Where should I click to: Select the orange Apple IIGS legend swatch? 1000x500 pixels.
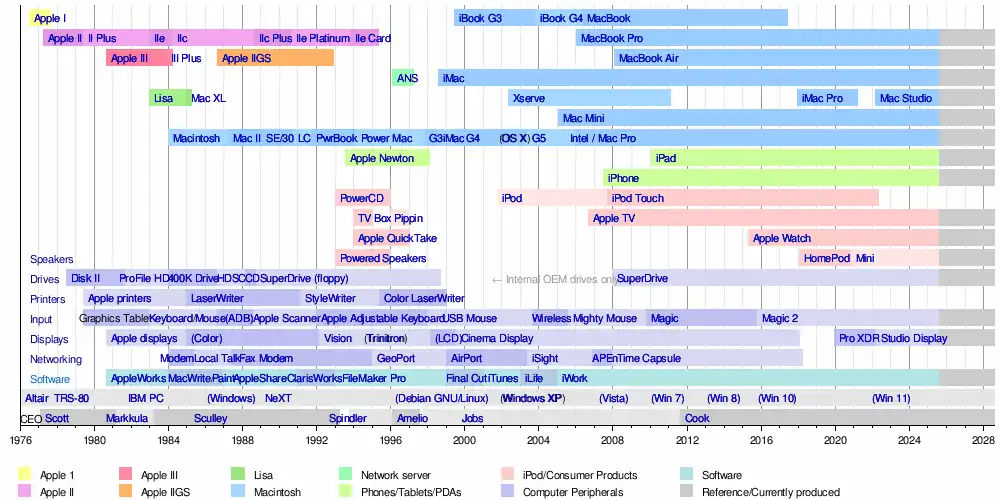coord(126,491)
